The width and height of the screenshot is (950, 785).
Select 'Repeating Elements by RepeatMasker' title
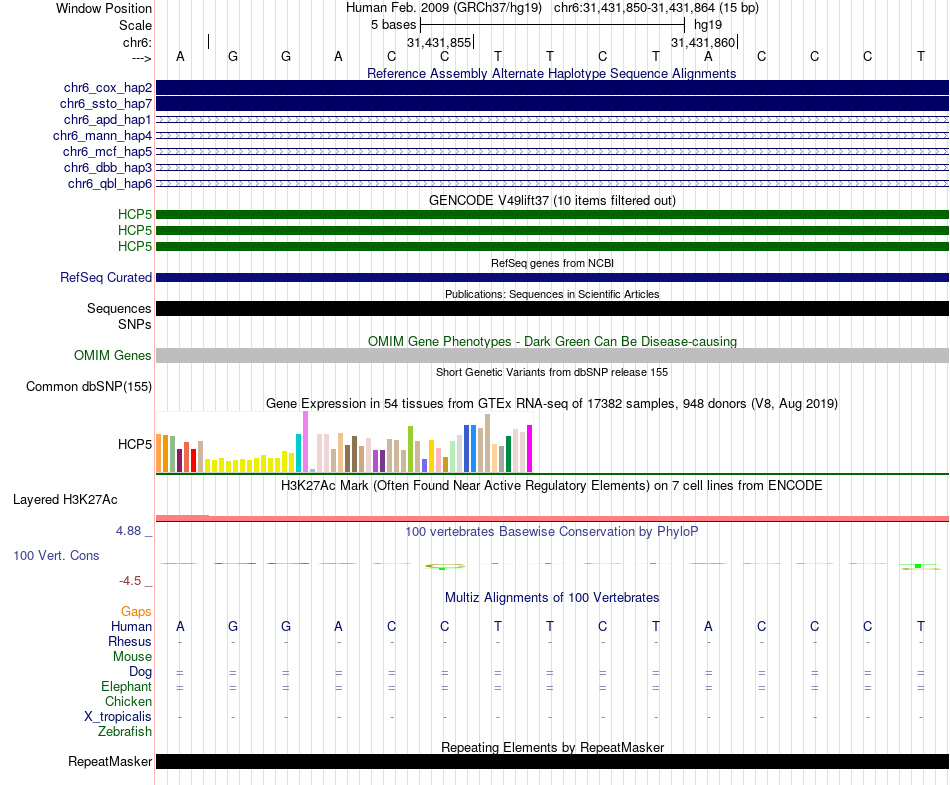[552, 747]
